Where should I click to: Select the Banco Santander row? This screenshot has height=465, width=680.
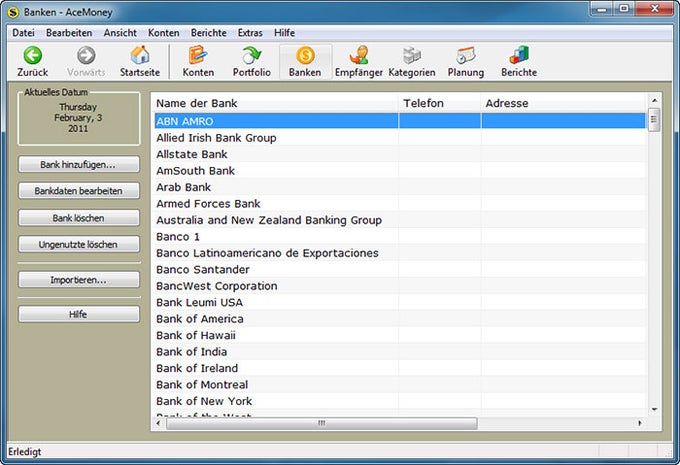(400, 270)
